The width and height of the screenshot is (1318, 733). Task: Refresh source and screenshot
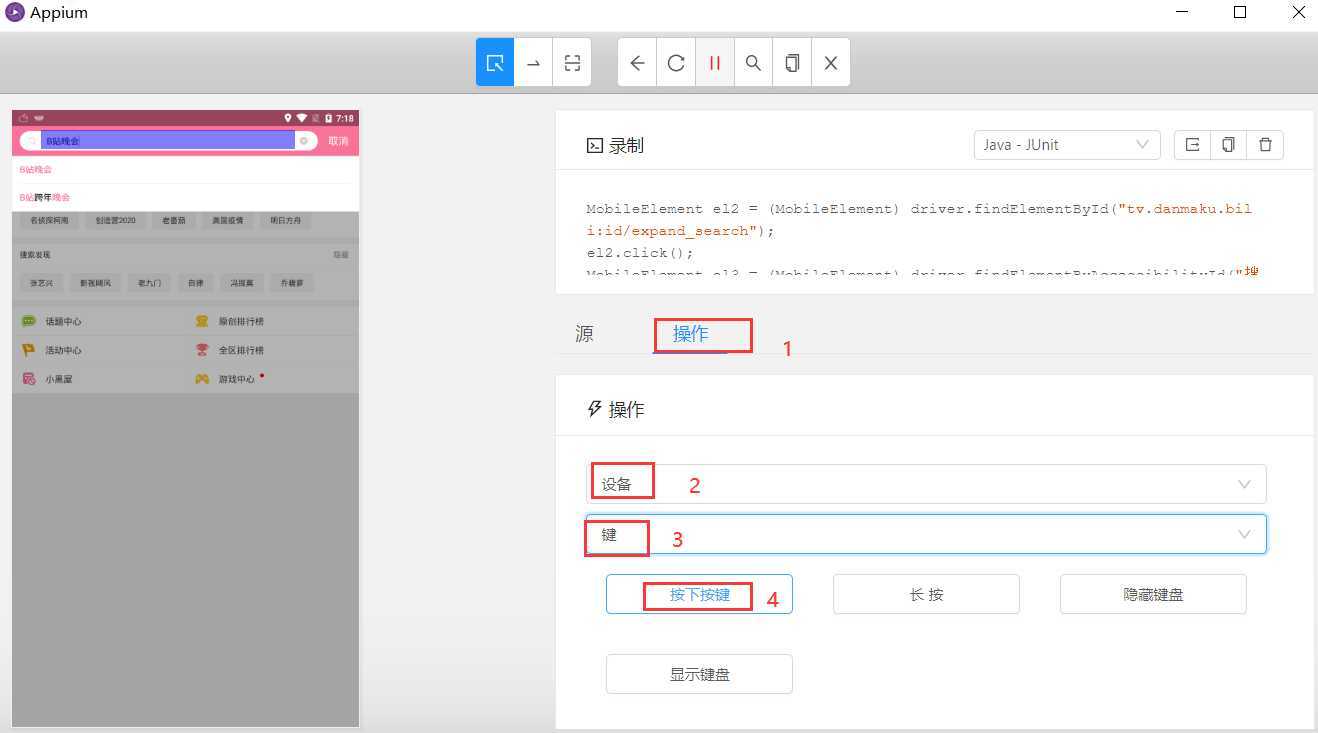tap(676, 63)
